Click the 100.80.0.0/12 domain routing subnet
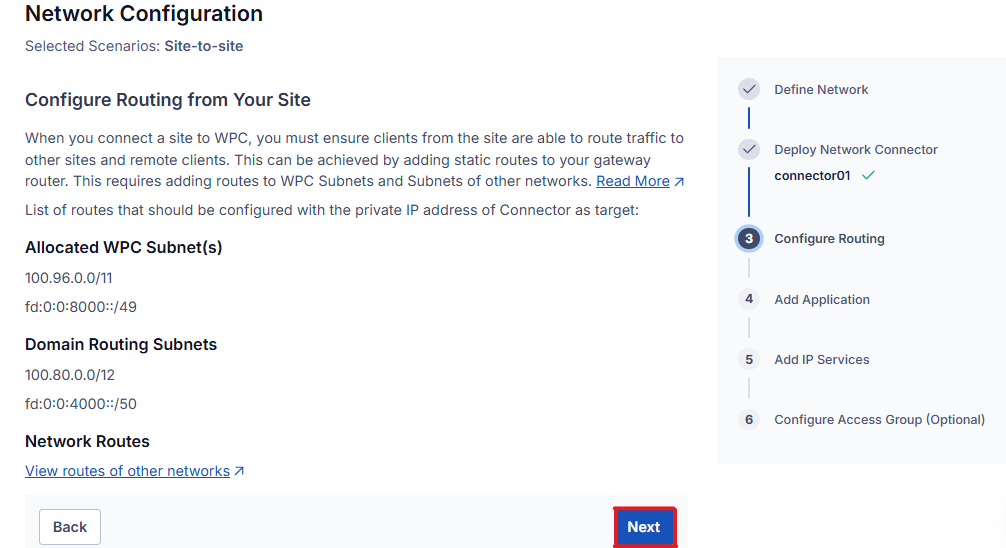 tap(70, 375)
